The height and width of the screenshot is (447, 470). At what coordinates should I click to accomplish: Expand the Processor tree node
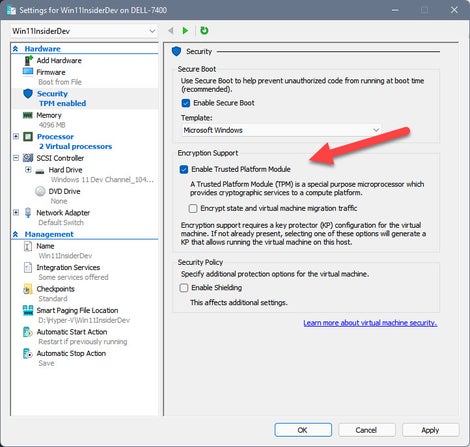point(16,136)
